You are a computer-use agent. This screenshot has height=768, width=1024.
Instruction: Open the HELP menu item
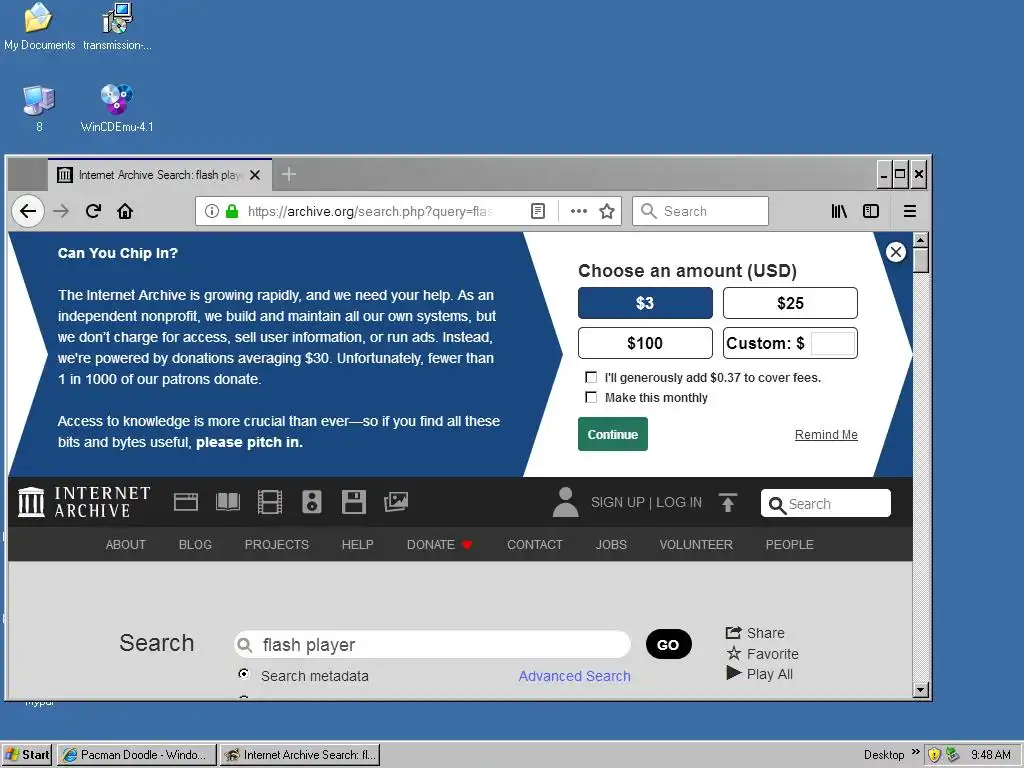[357, 545]
